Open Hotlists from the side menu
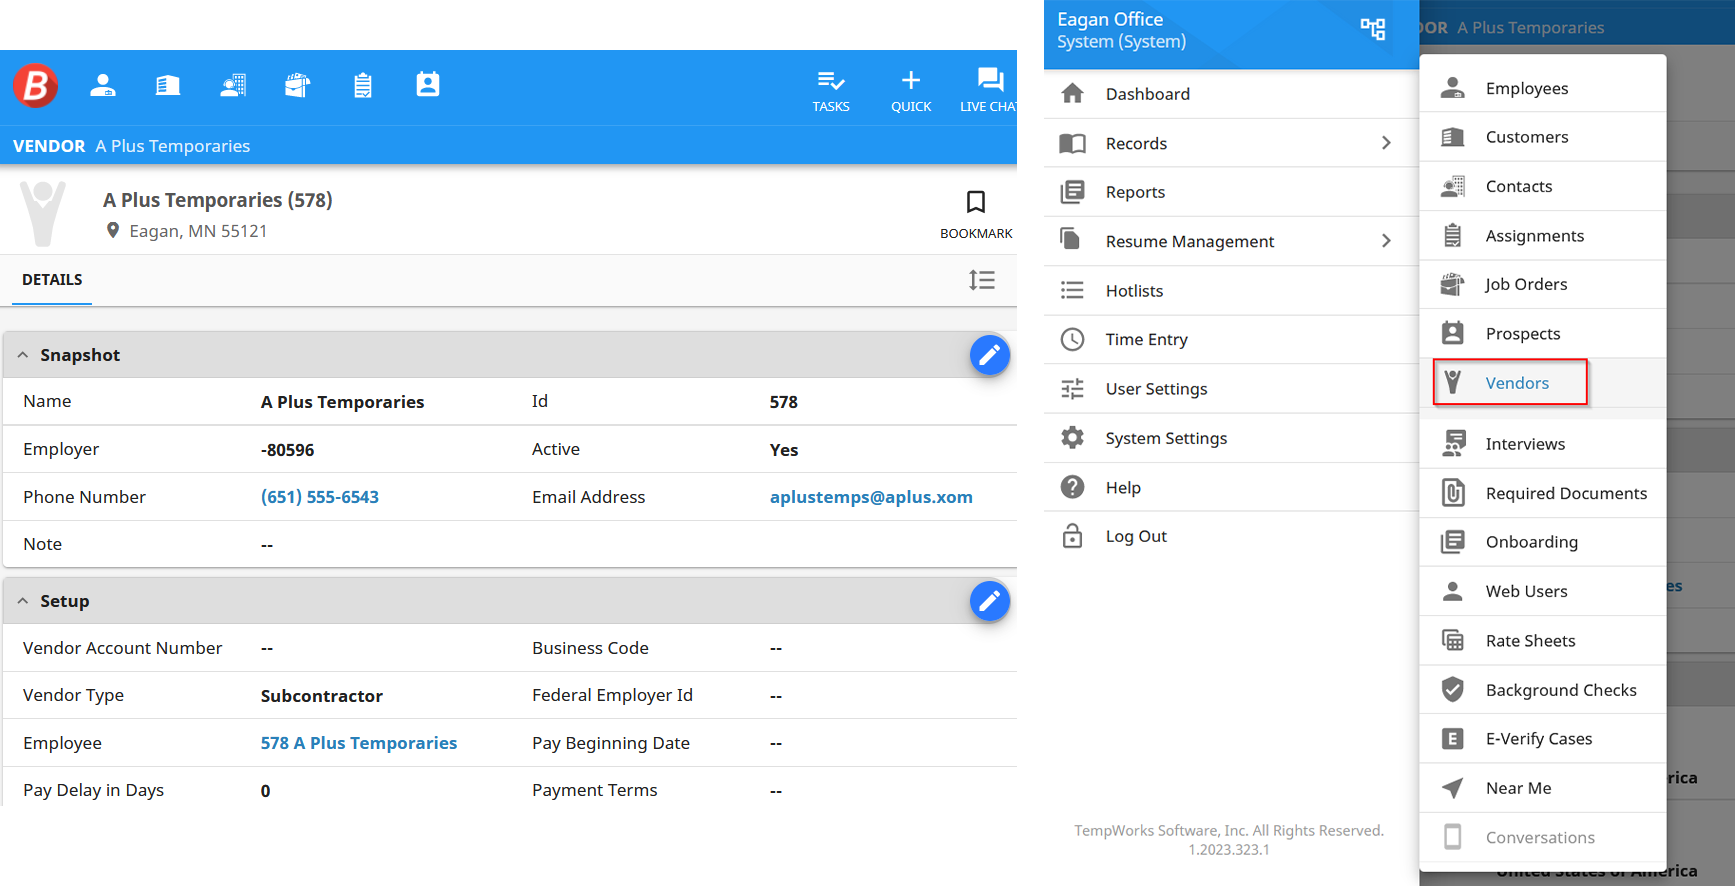1735x886 pixels. (1231, 290)
